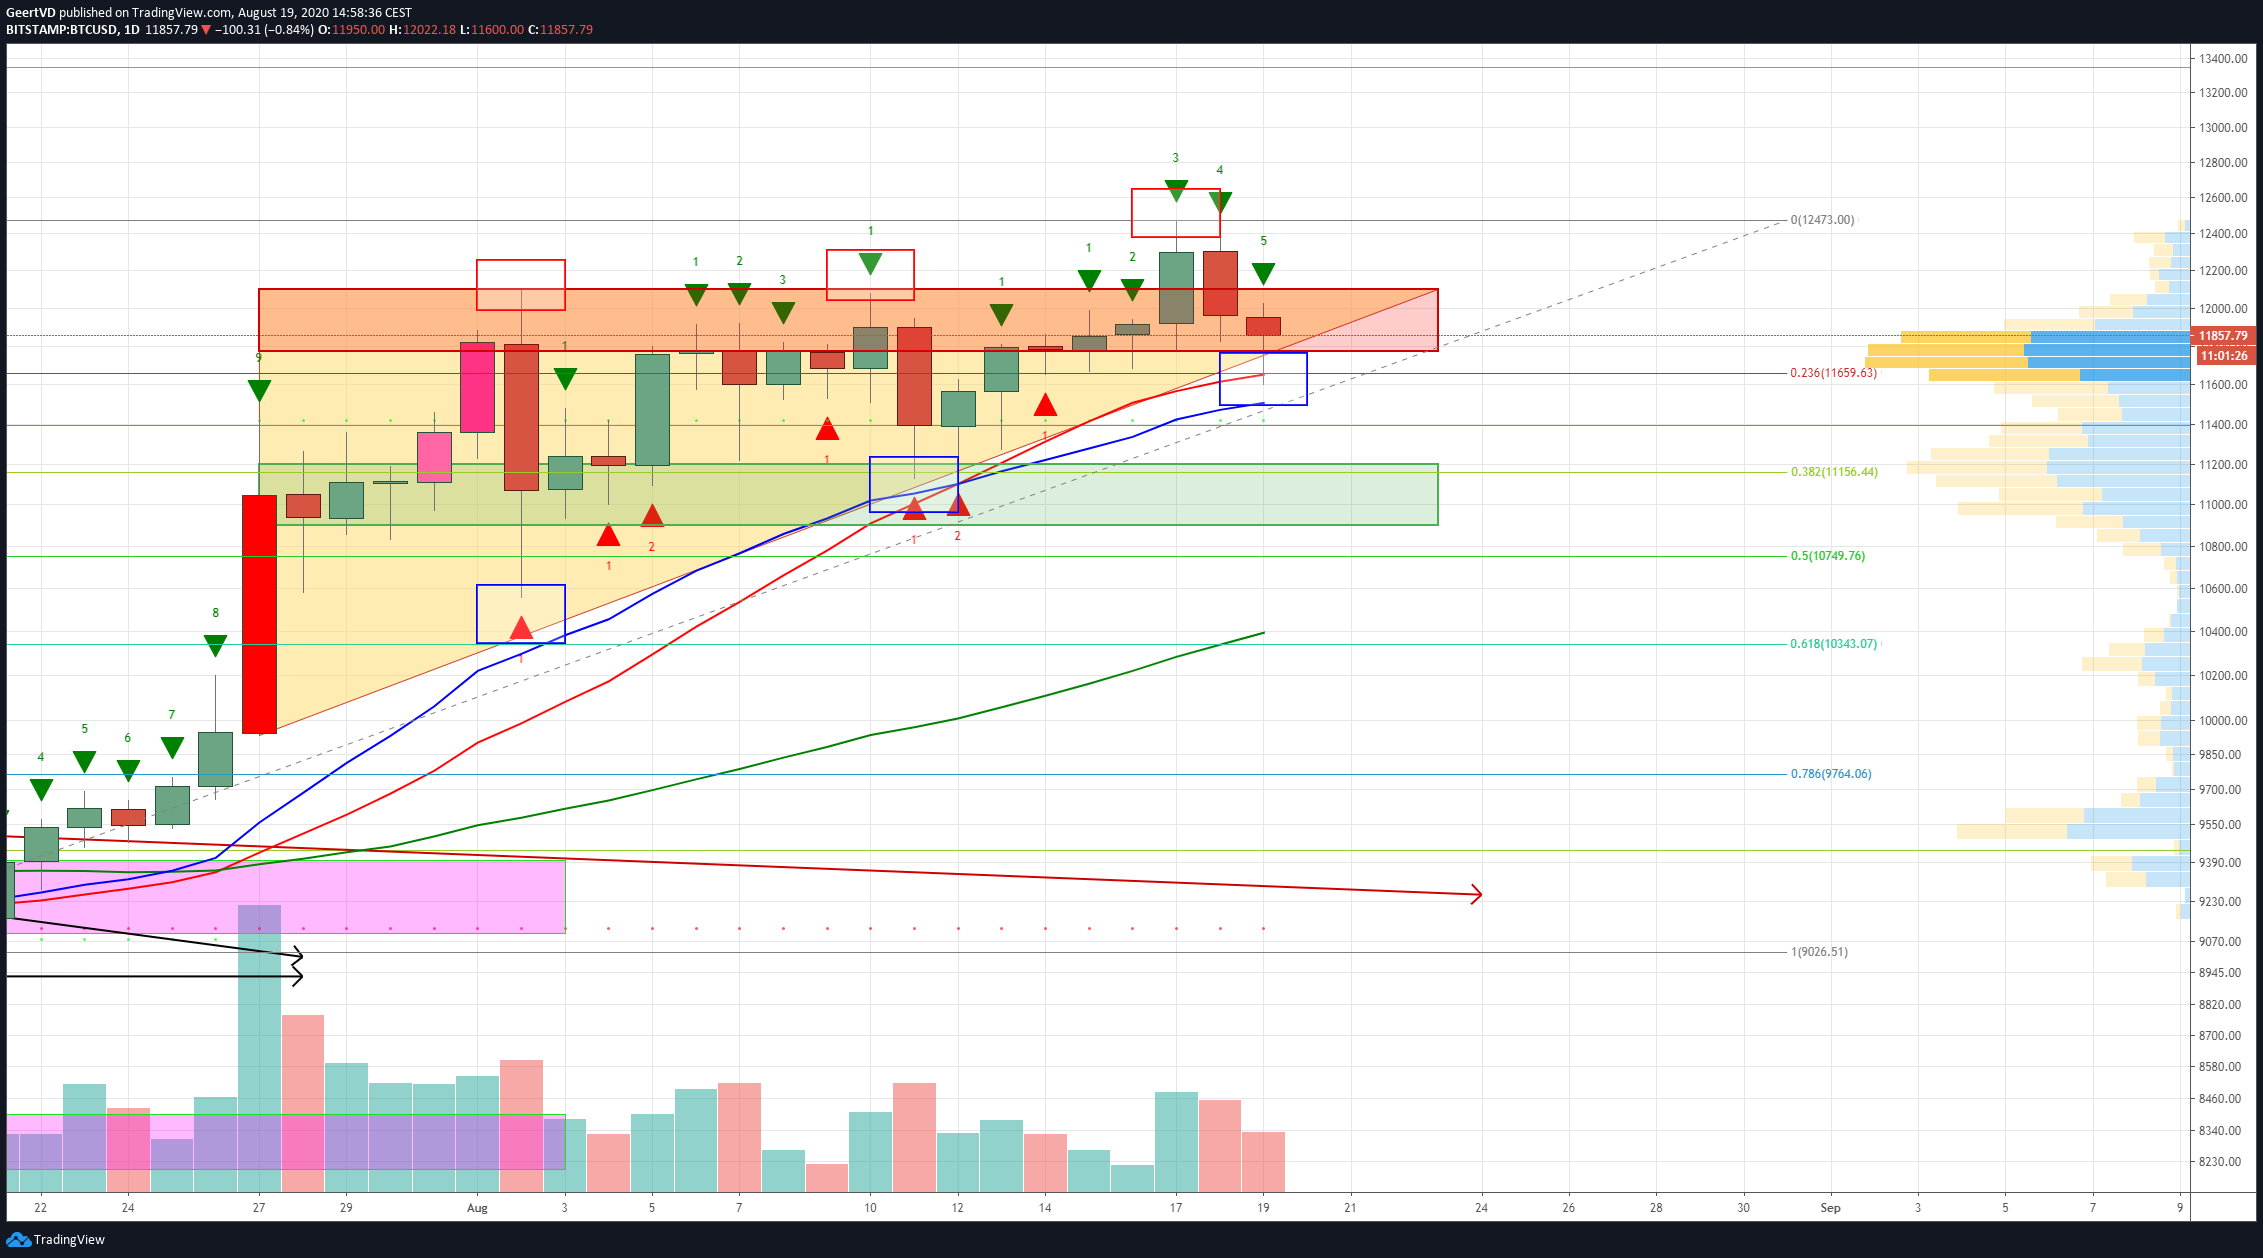The height and width of the screenshot is (1258, 2263).
Task: Click the 9550.00 price axis tick
Action: tap(2219, 825)
